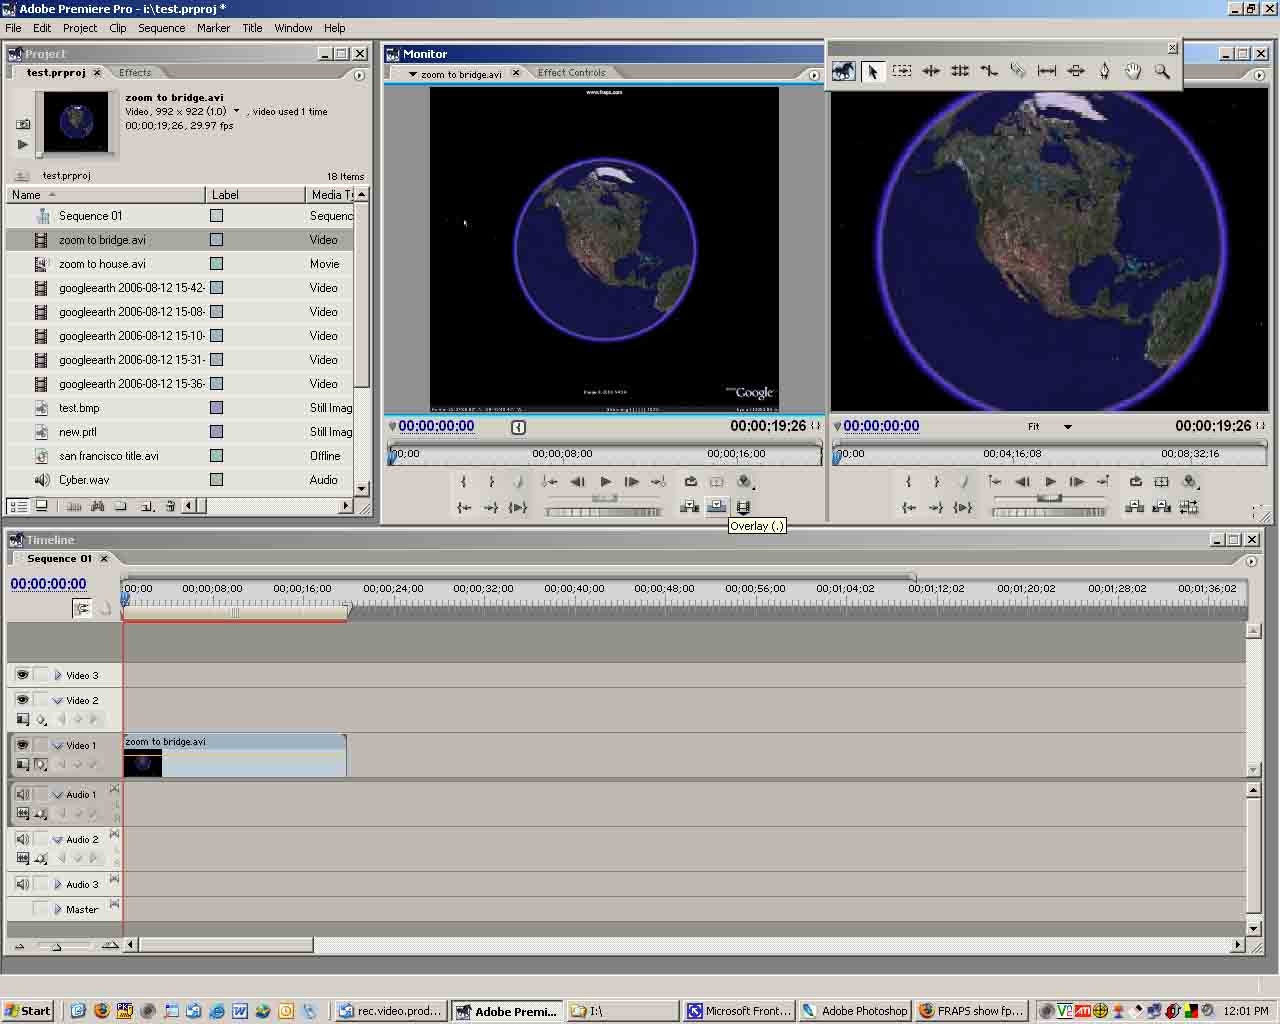
Task: Switch to the Effect Controls tab
Action: click(571, 73)
